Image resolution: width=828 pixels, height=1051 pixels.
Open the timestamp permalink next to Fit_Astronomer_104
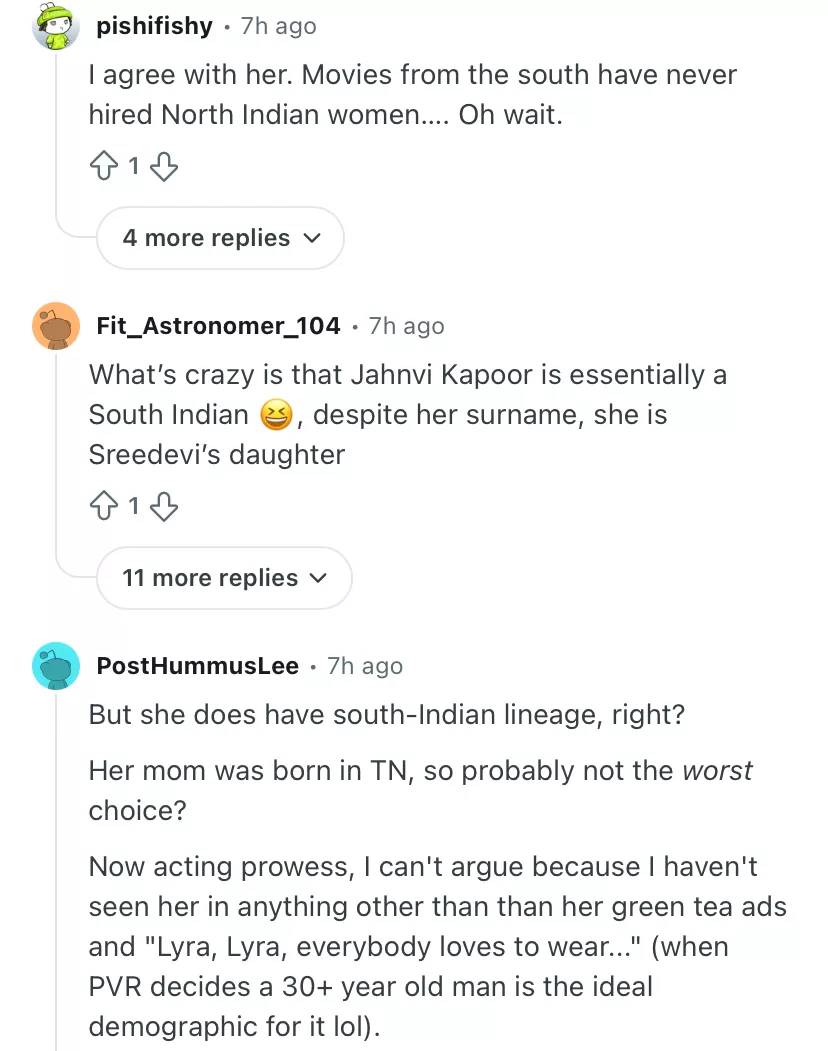pyautogui.click(x=406, y=326)
